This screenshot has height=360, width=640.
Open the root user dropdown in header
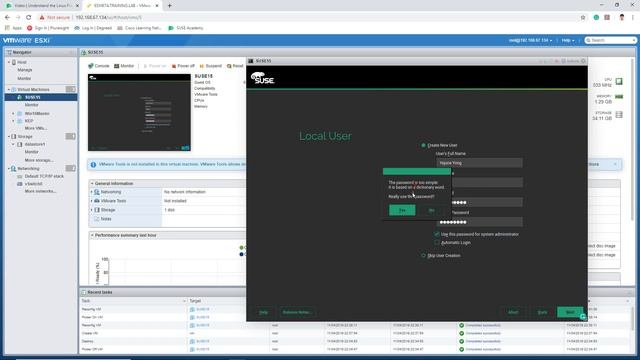tap(530, 40)
